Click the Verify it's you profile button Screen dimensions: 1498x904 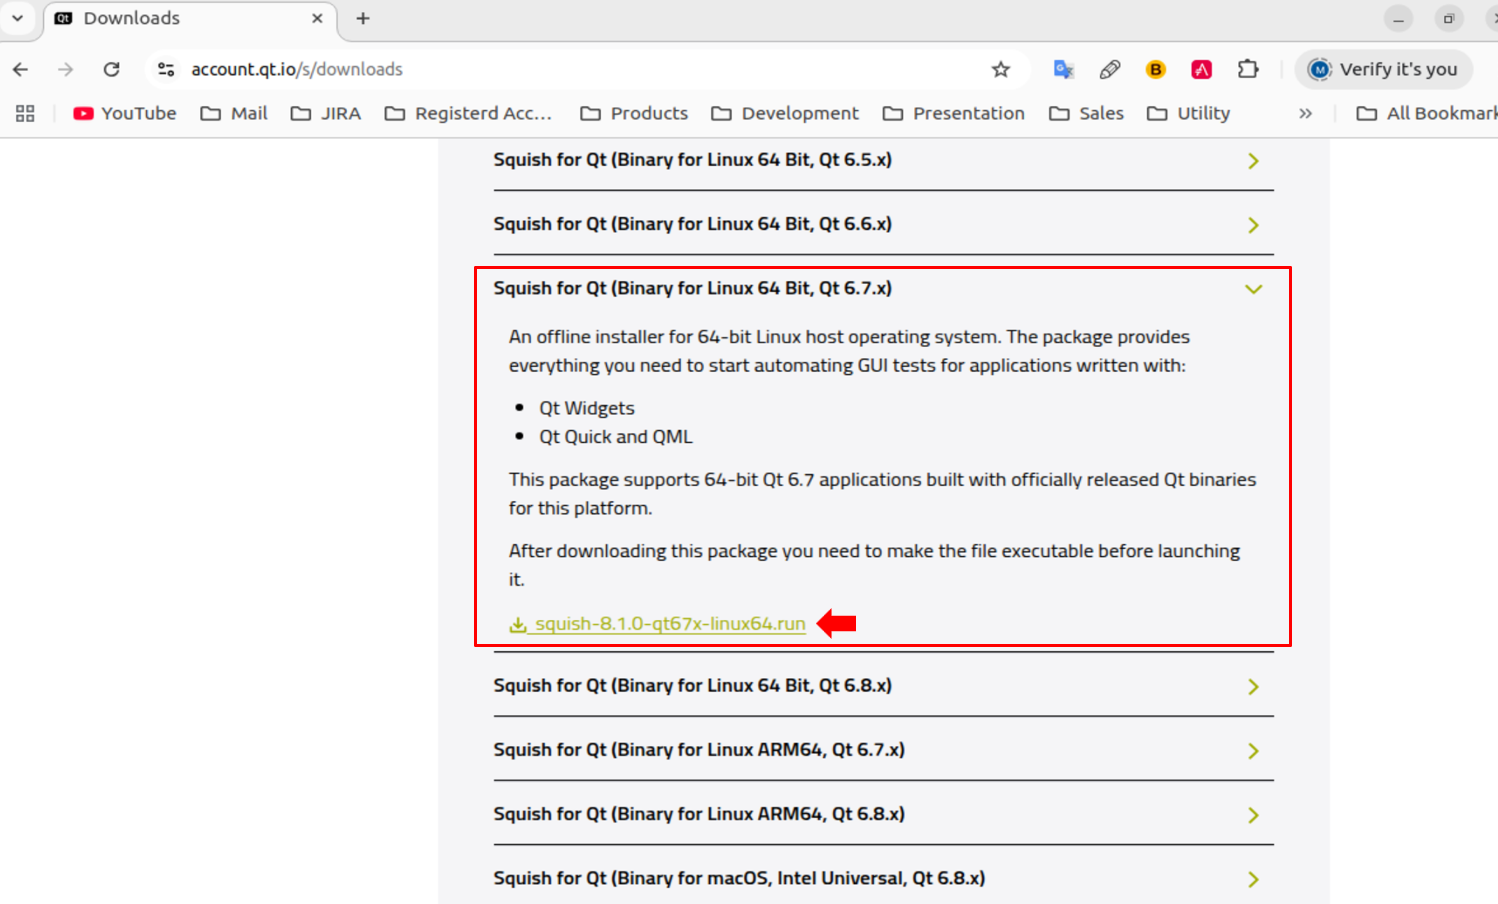pos(1384,69)
